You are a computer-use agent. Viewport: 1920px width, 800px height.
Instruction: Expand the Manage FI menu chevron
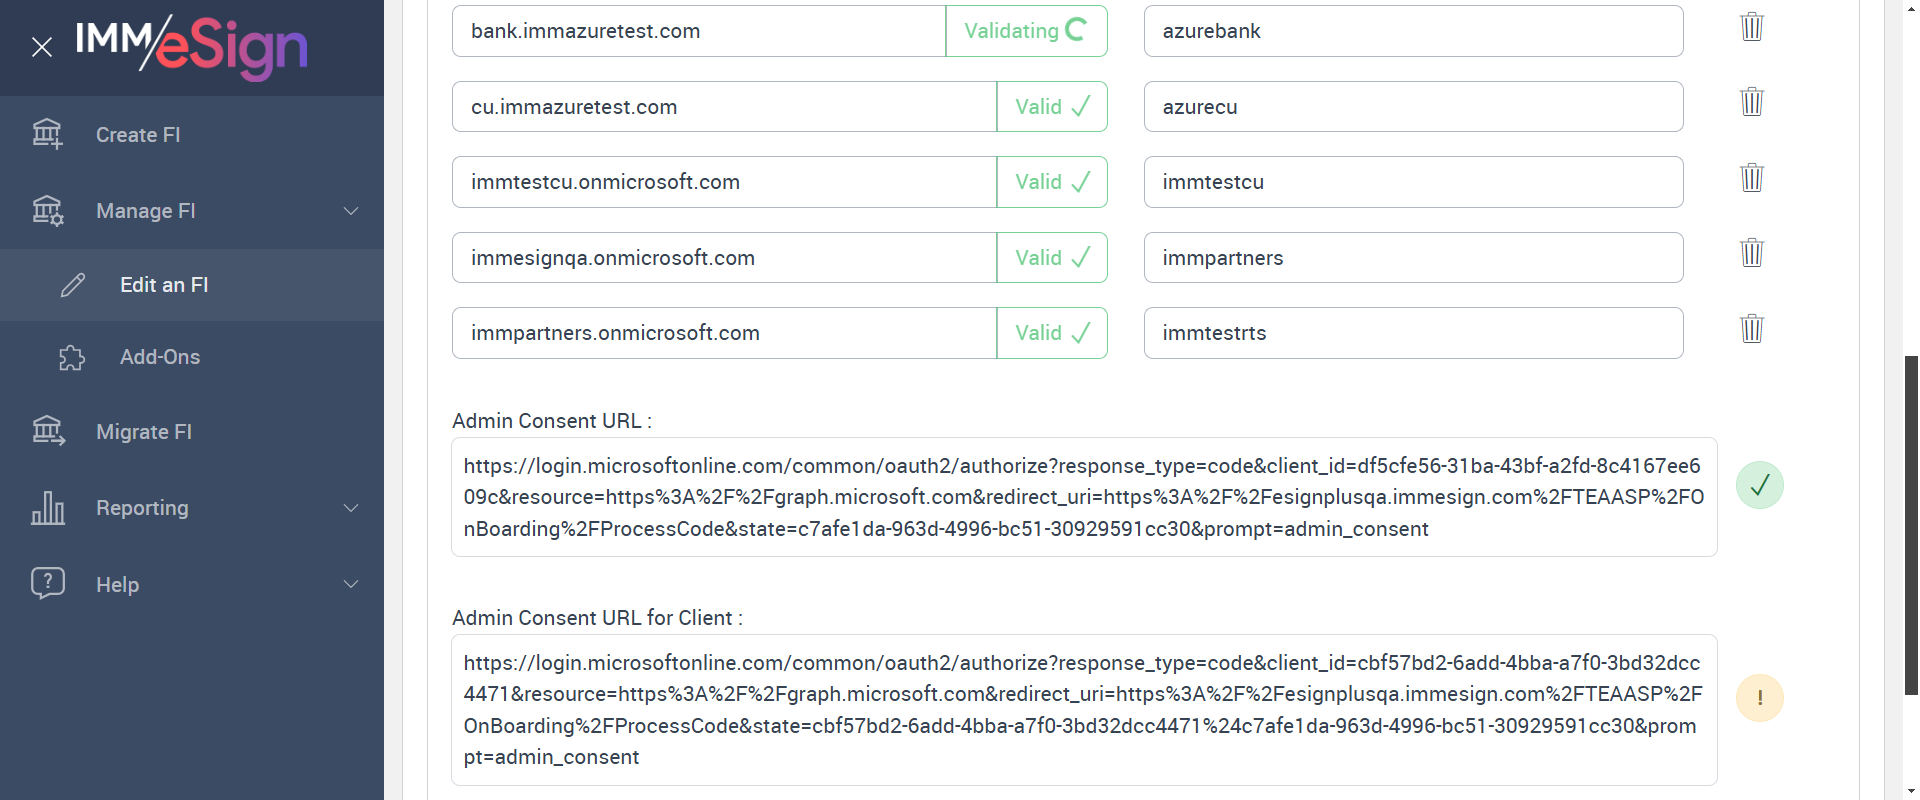(x=351, y=211)
